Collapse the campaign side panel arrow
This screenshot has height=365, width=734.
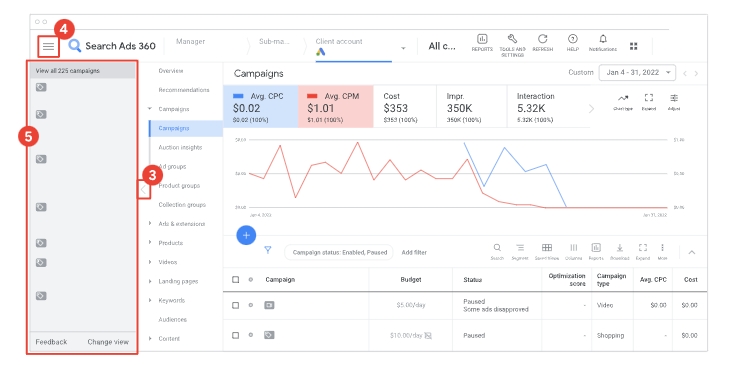coord(144,190)
